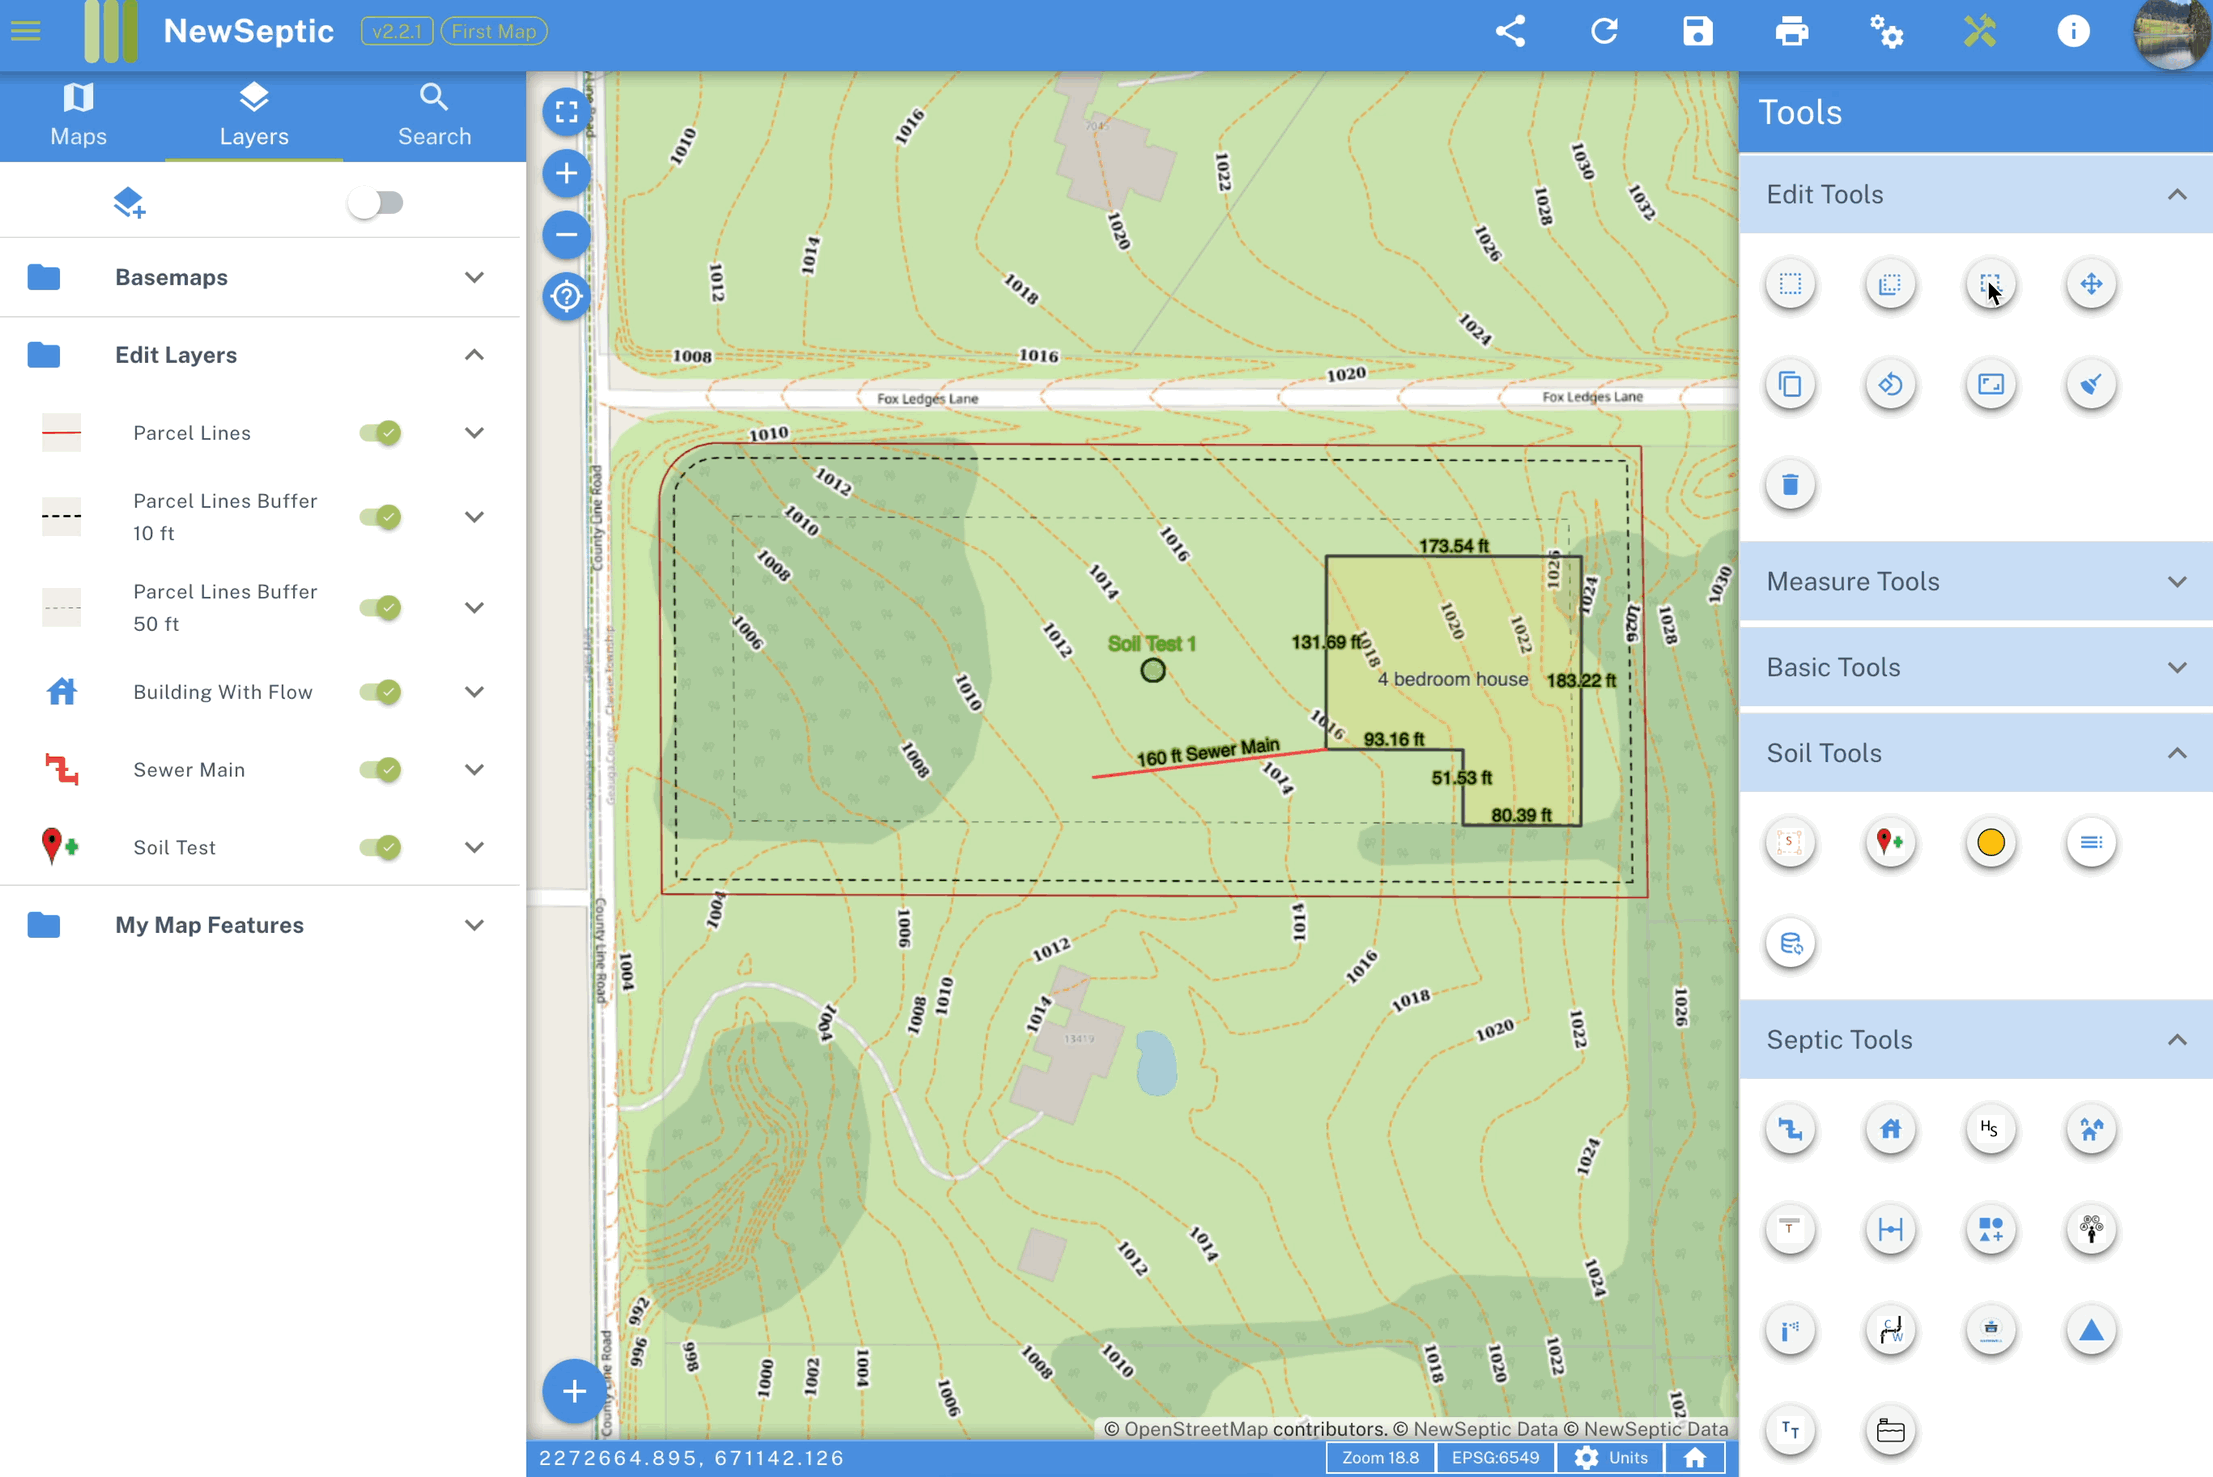
Task: Select the text TT septic tool
Action: [x=1790, y=1431]
